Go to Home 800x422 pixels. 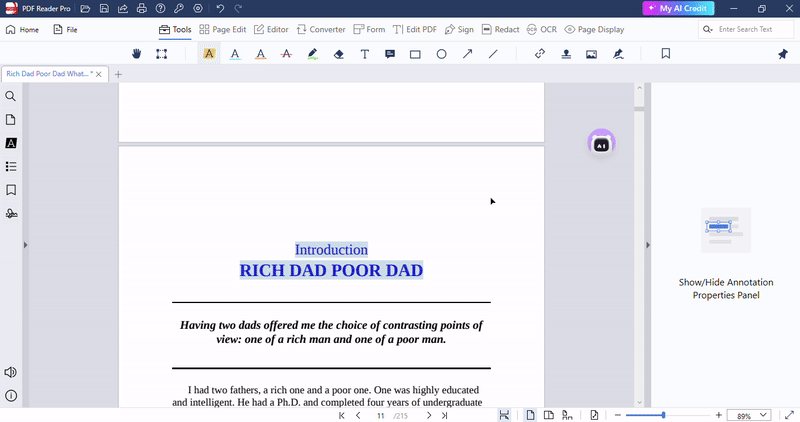(22, 30)
